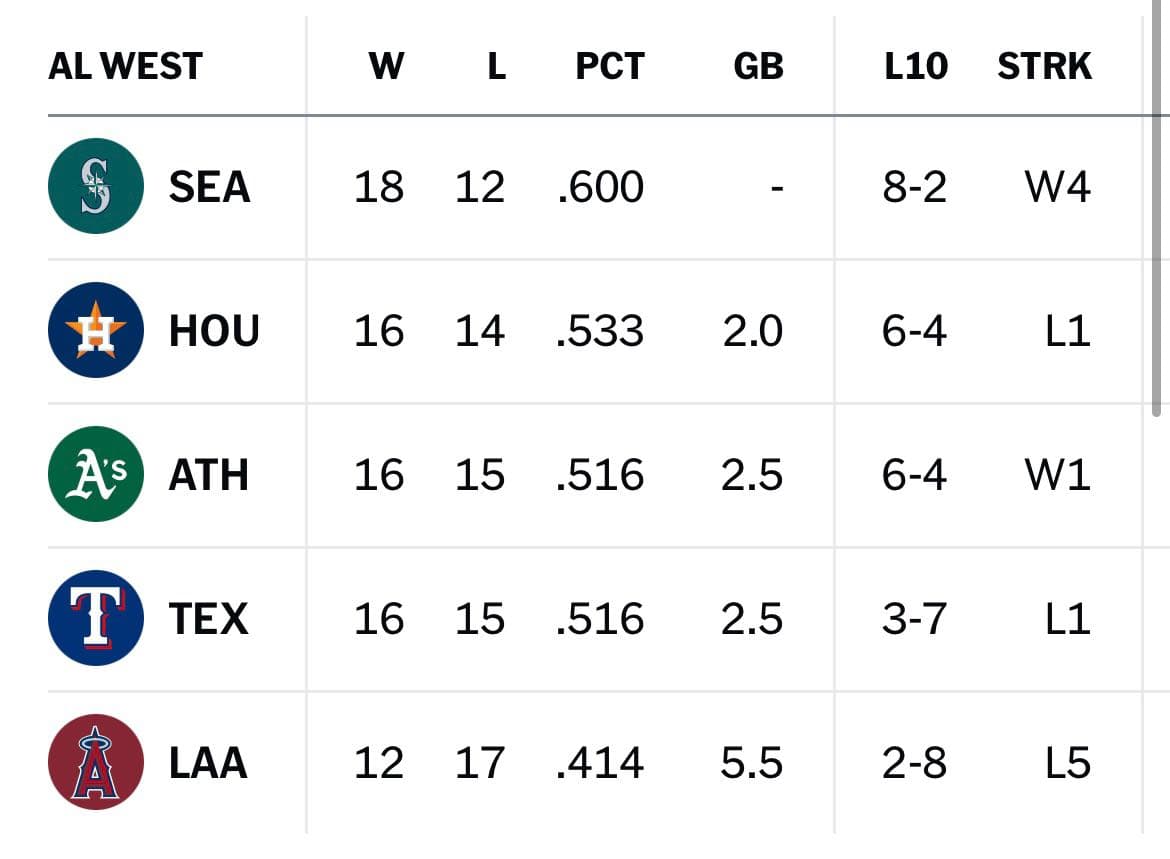Open the LAA team link
Screen dimensions: 1170x859
tap(208, 763)
